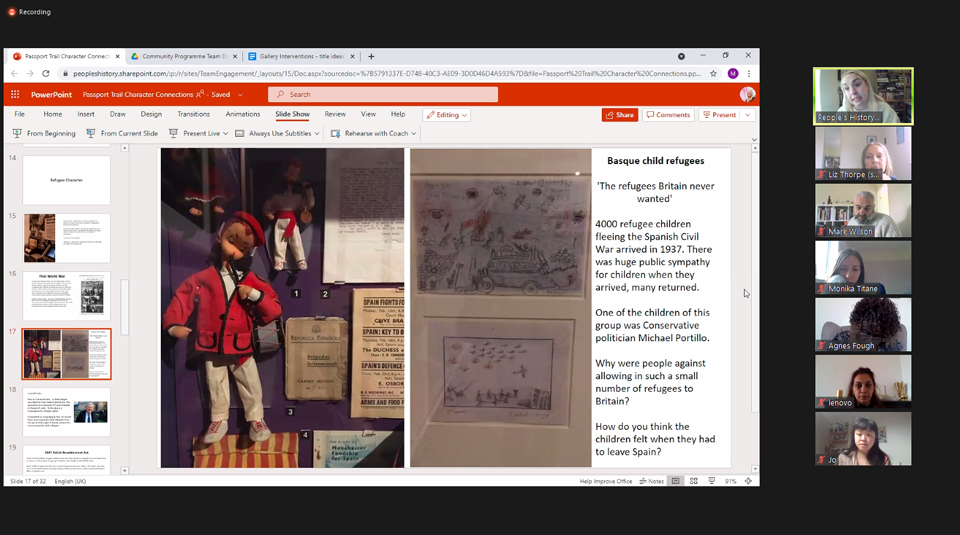Go back in the browser
Screen dimensions: 960x535
(x=15, y=73)
